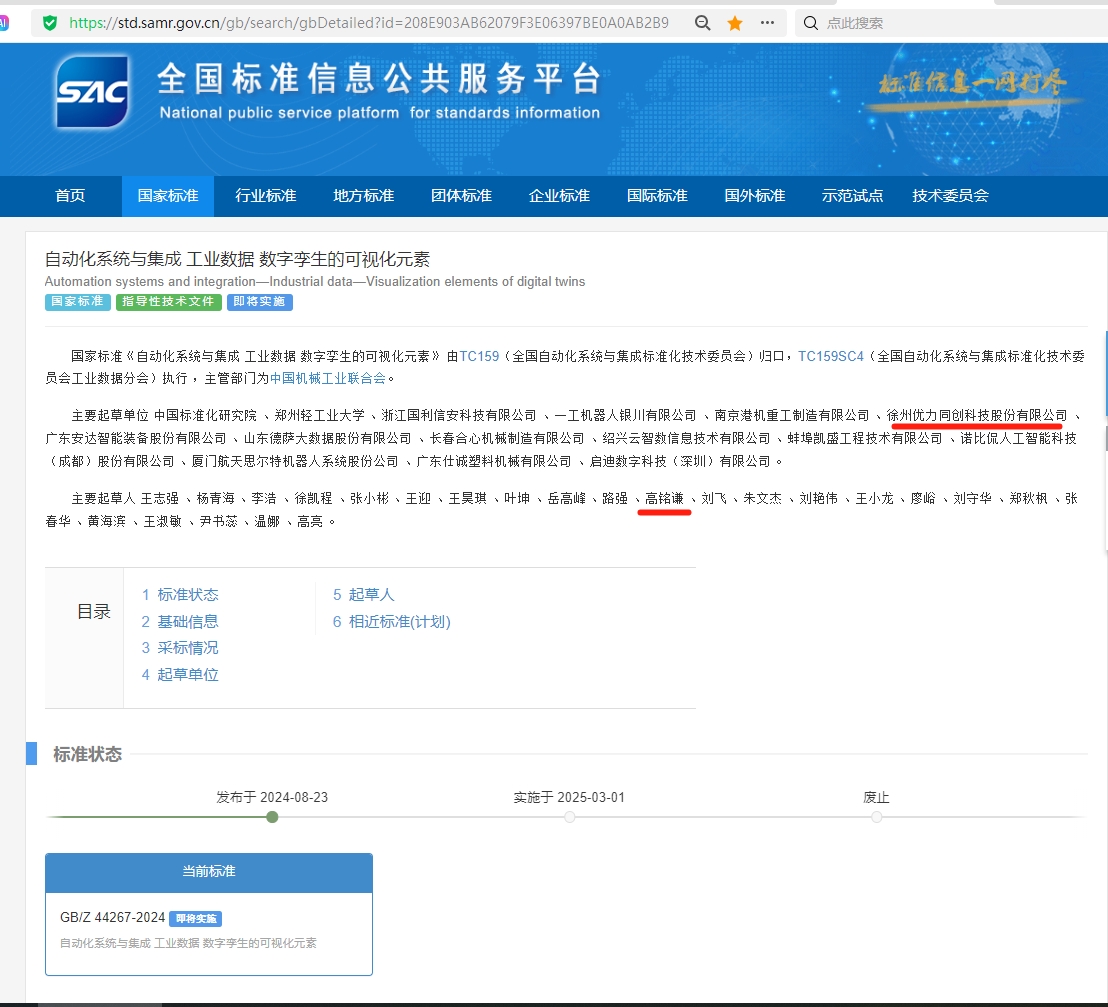Jump to 1 标准状态 section
Screen dimensions: 1108x1007
pos(179,594)
